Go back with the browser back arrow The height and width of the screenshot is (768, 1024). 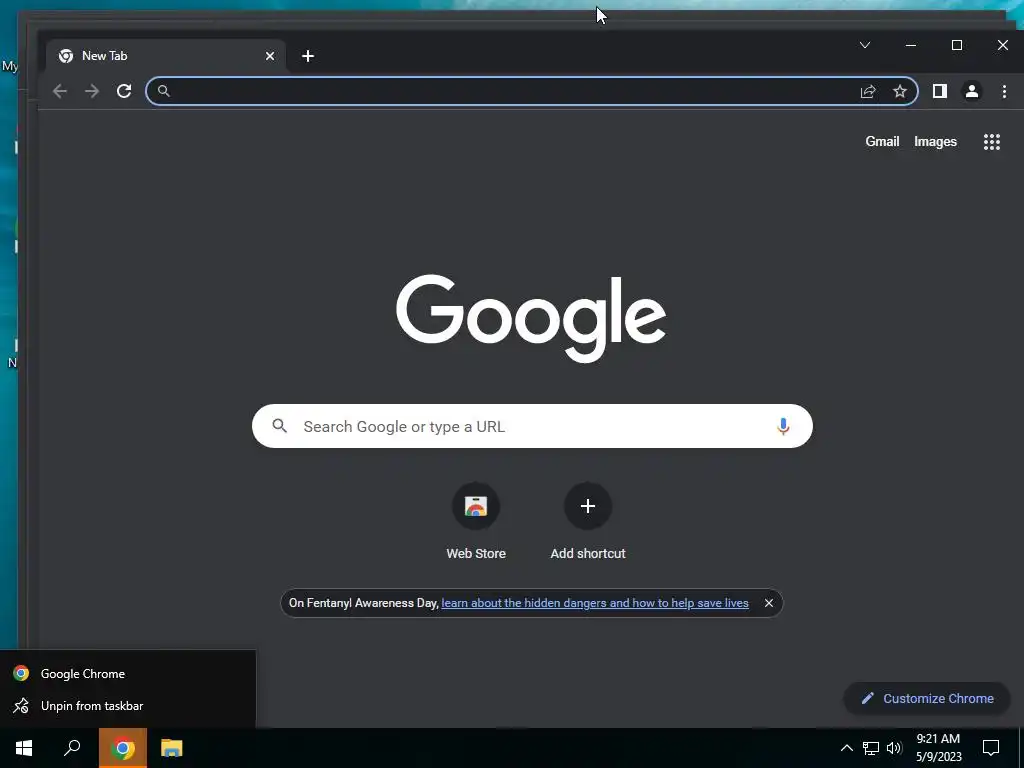pos(59,91)
